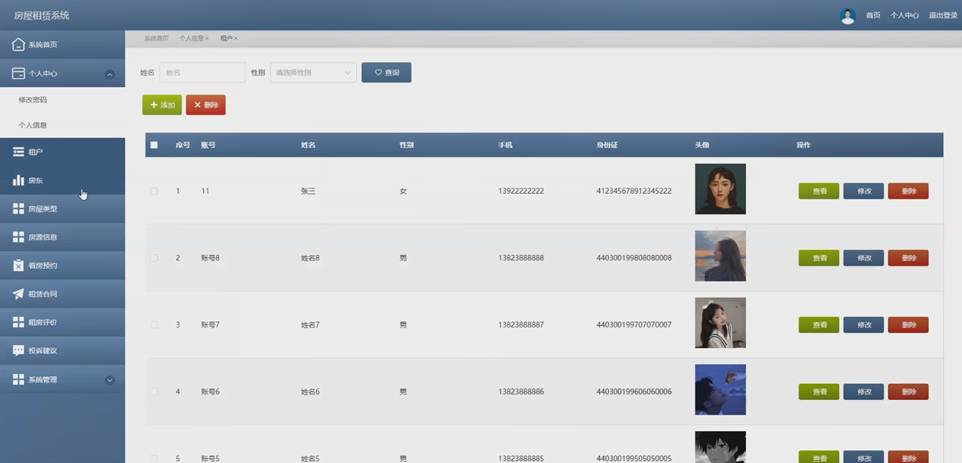Click the 房源信息 grid icon
This screenshot has width=962, height=463.
tap(18, 237)
